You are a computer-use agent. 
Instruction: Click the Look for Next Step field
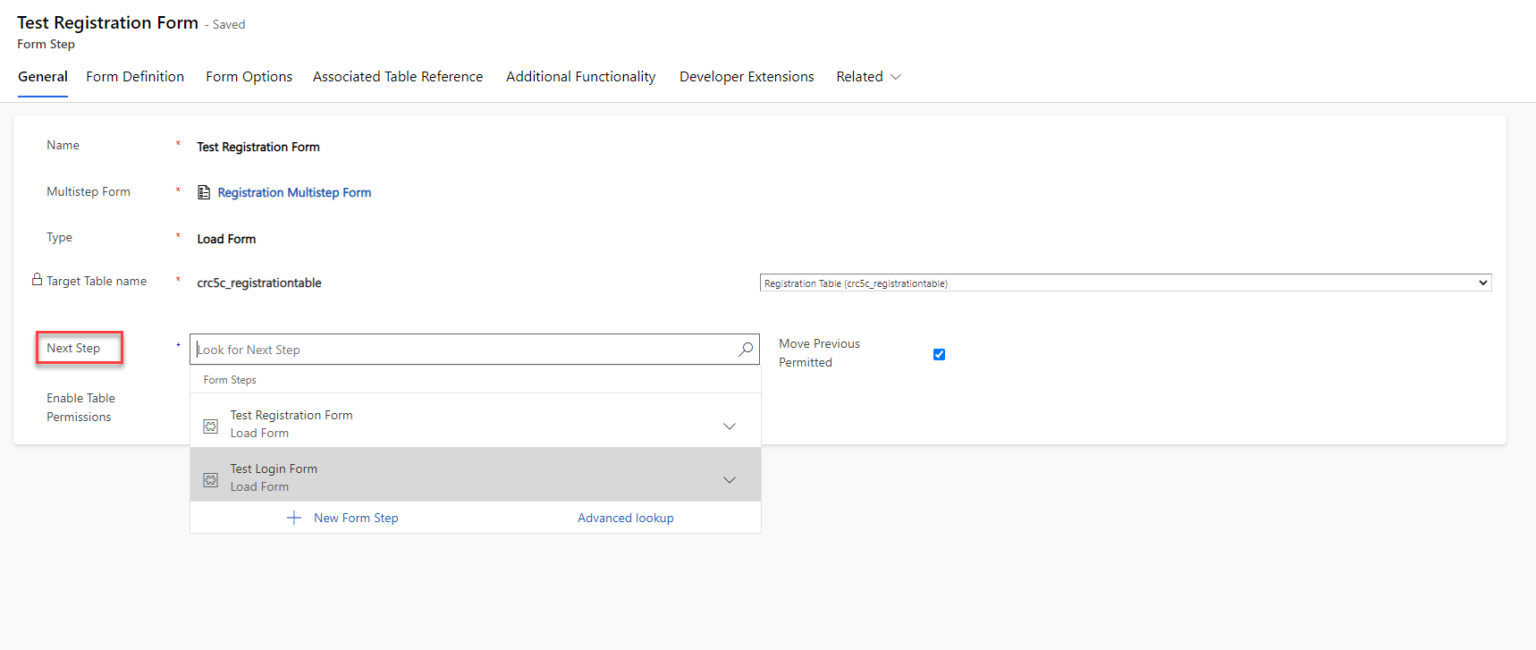point(460,350)
